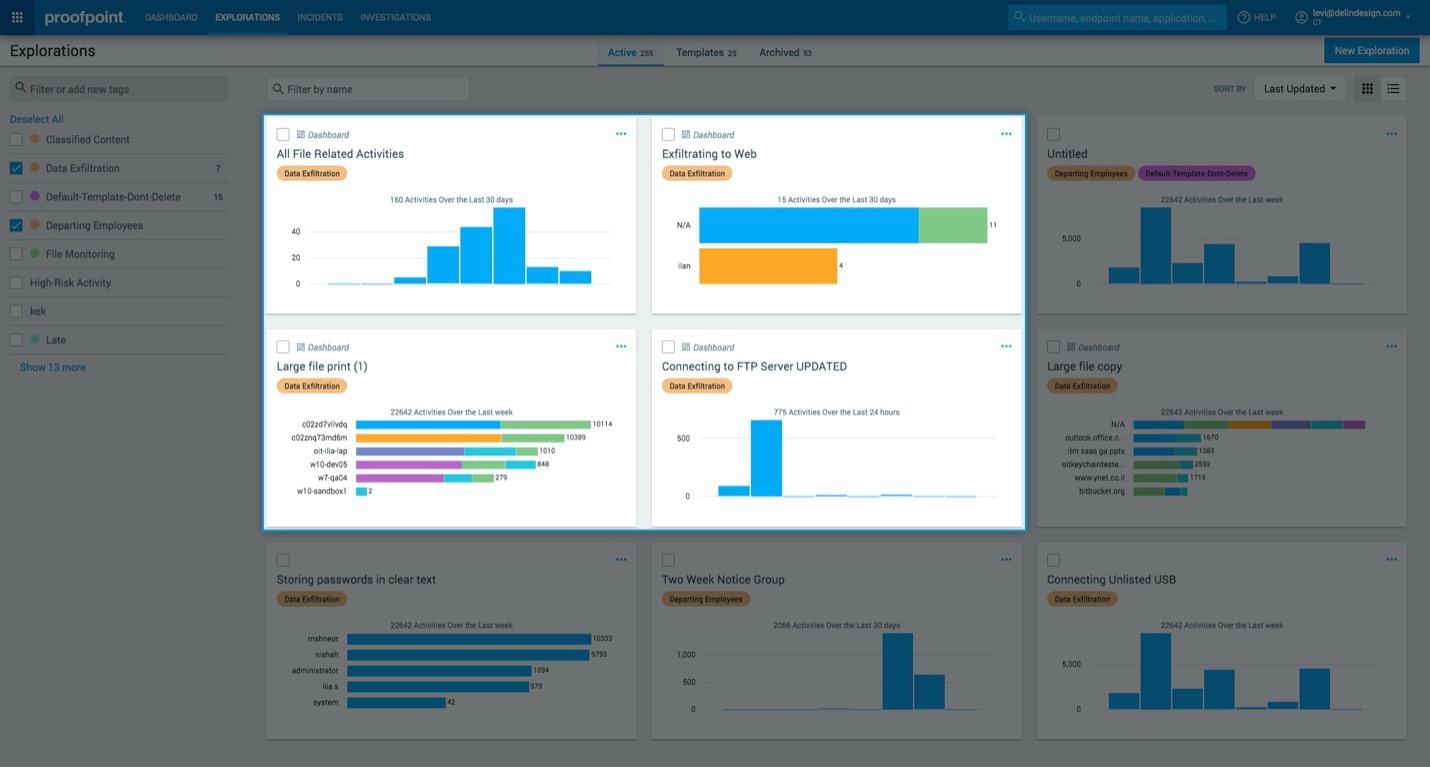Open ellipsis menu on Connecting to FTP Server card
The width and height of the screenshot is (1430, 770).
point(1006,347)
